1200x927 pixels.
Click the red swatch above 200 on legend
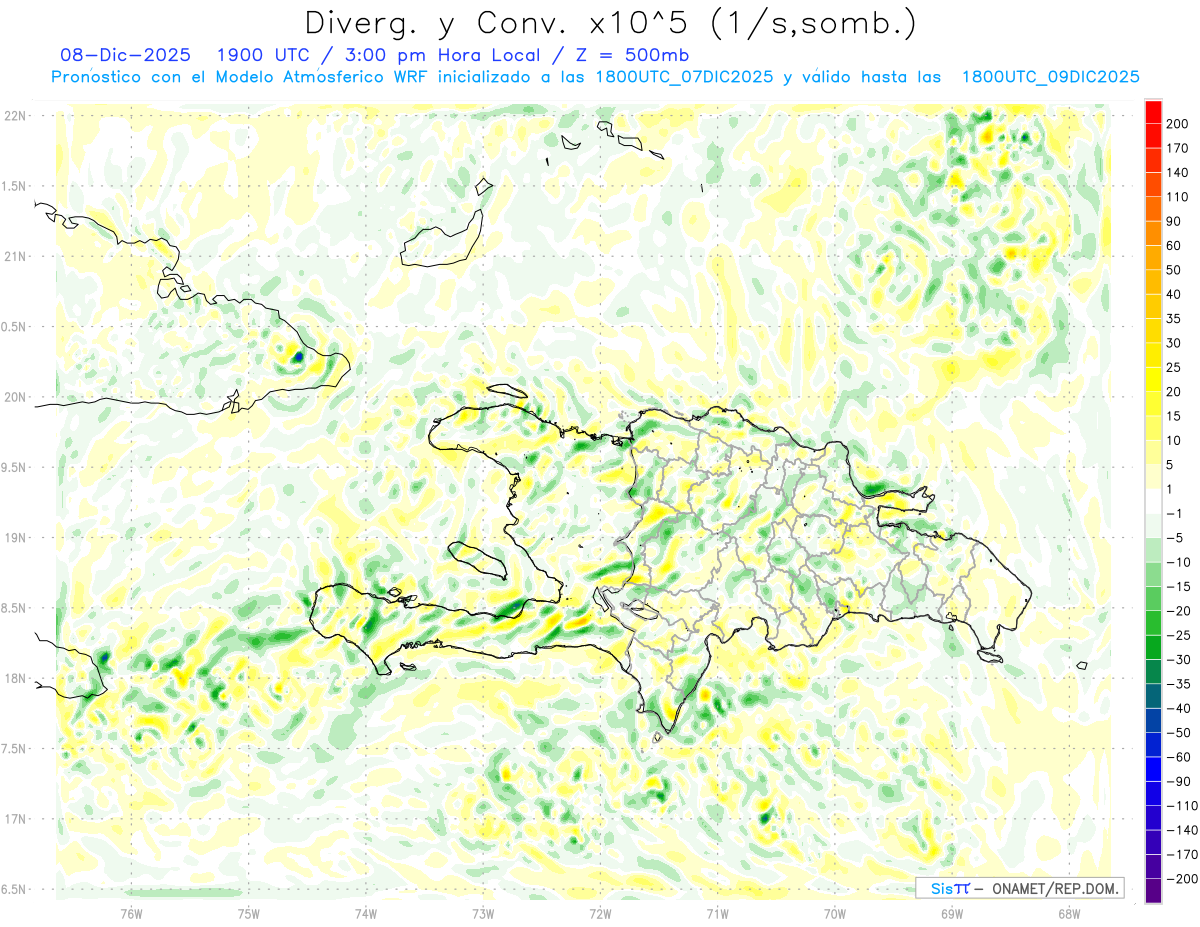pyautogui.click(x=1153, y=112)
